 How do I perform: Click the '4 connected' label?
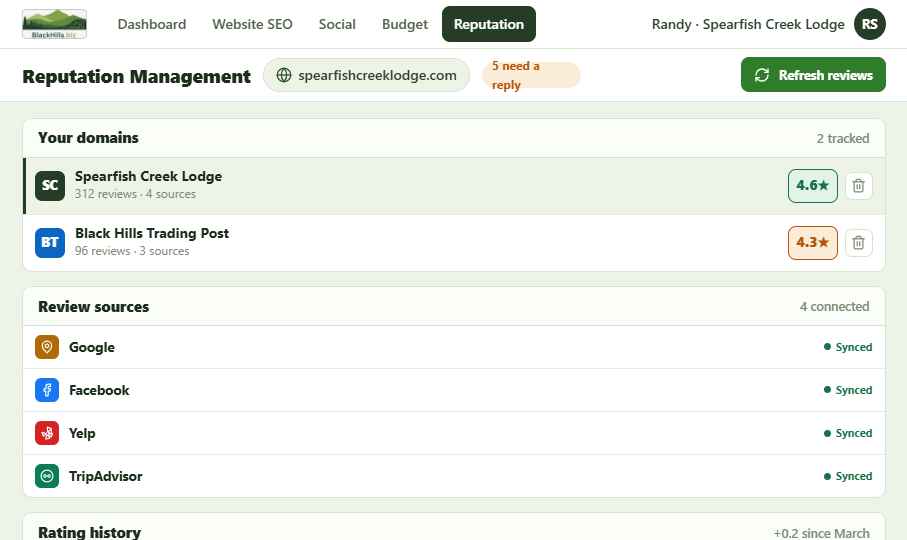834,306
